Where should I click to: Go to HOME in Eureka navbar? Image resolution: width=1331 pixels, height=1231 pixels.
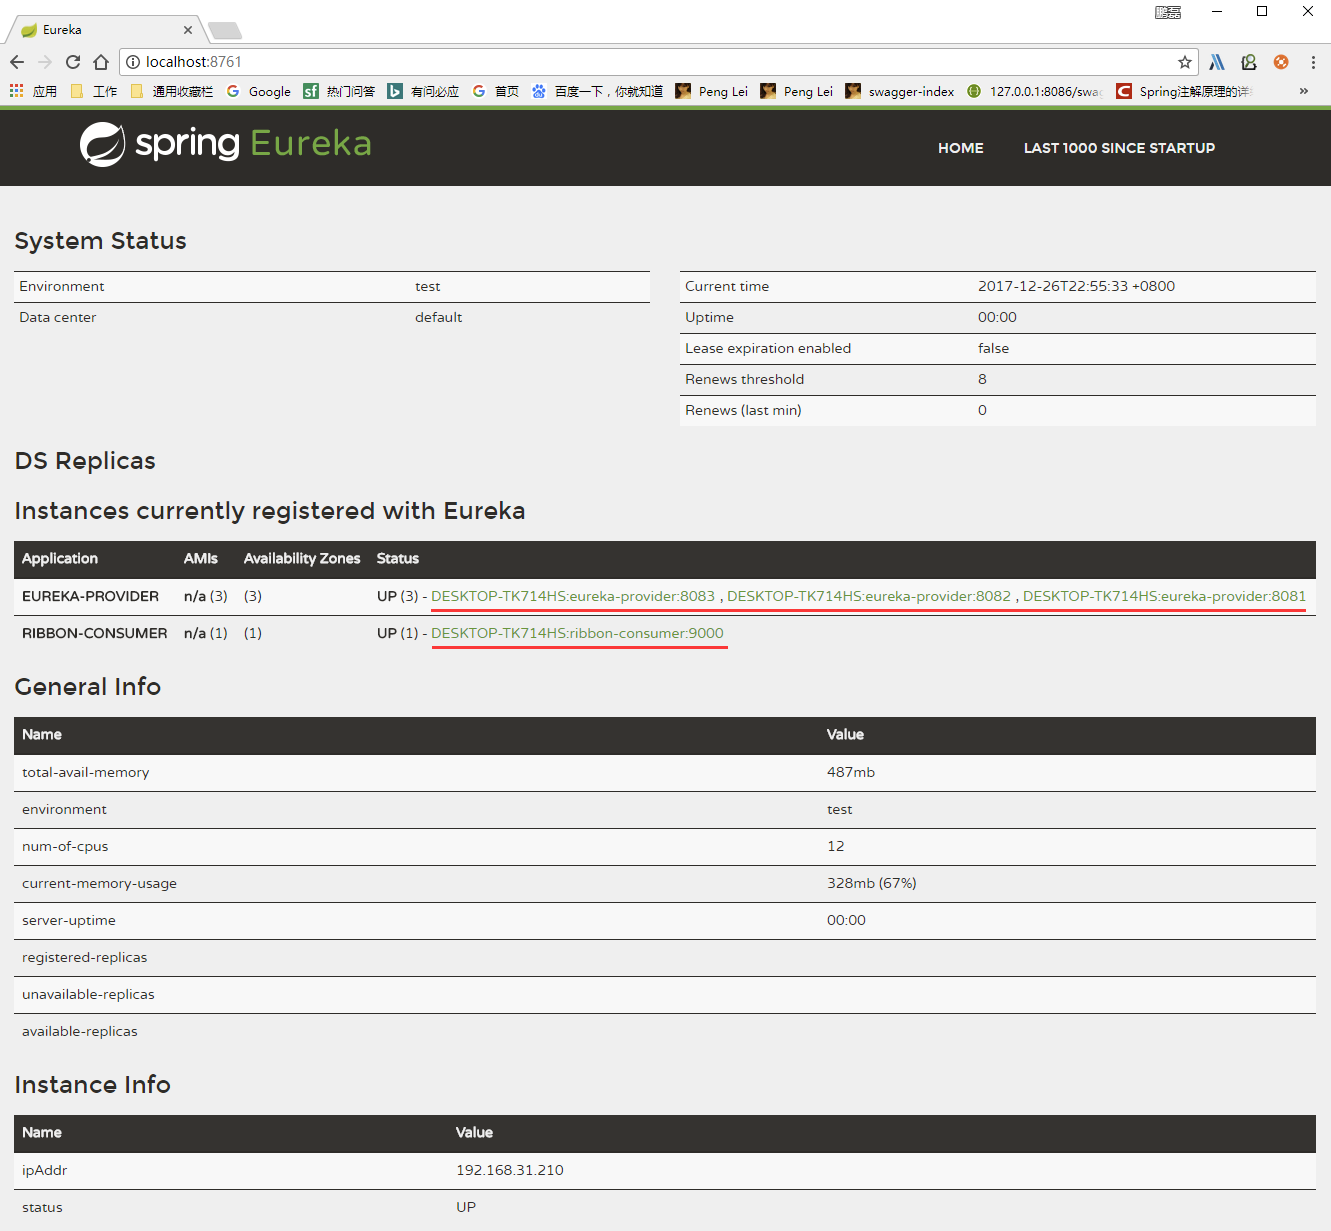point(961,148)
